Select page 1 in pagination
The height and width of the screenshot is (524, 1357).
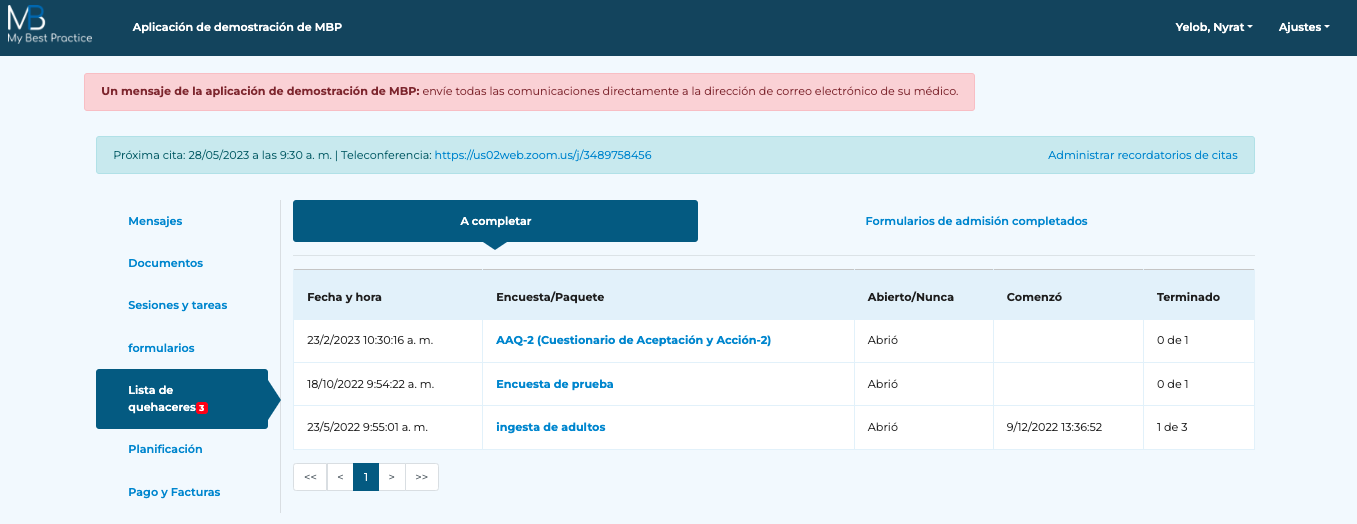pyautogui.click(x=366, y=477)
